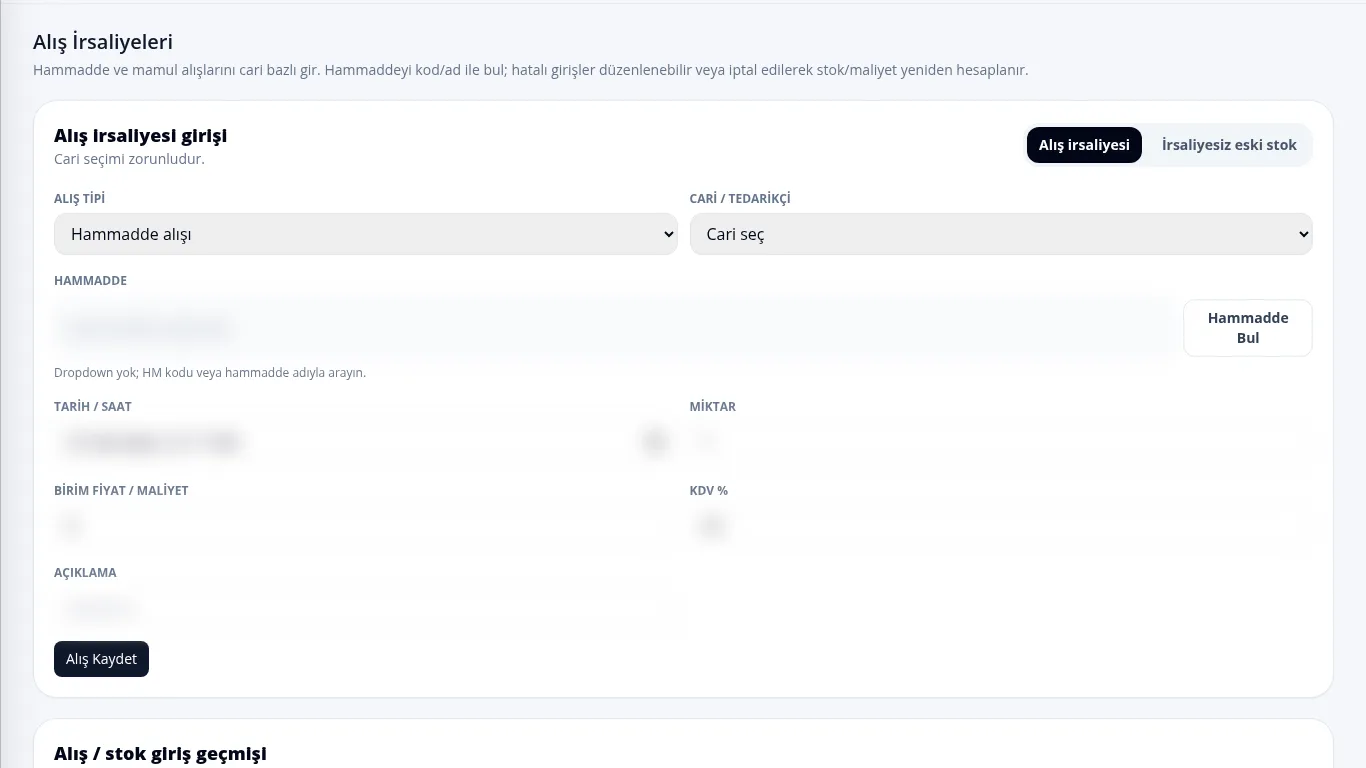Click the "Alış İrsaliyeleri" page heading
Image resolution: width=1366 pixels, height=768 pixels.
tap(103, 42)
